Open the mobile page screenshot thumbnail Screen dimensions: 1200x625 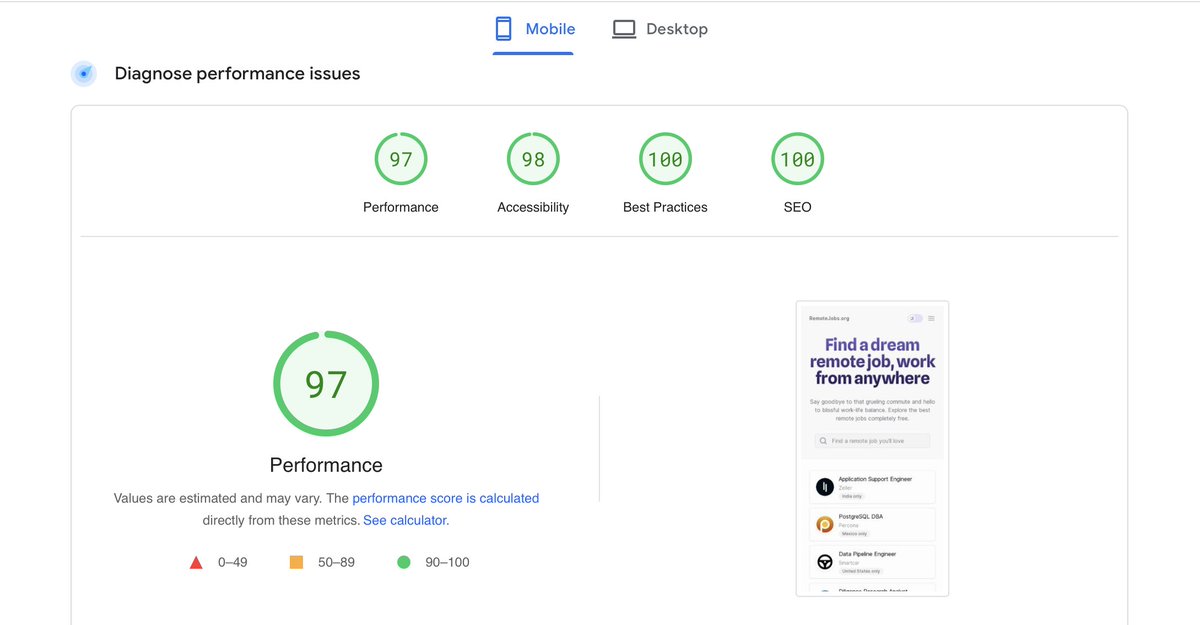tap(872, 448)
